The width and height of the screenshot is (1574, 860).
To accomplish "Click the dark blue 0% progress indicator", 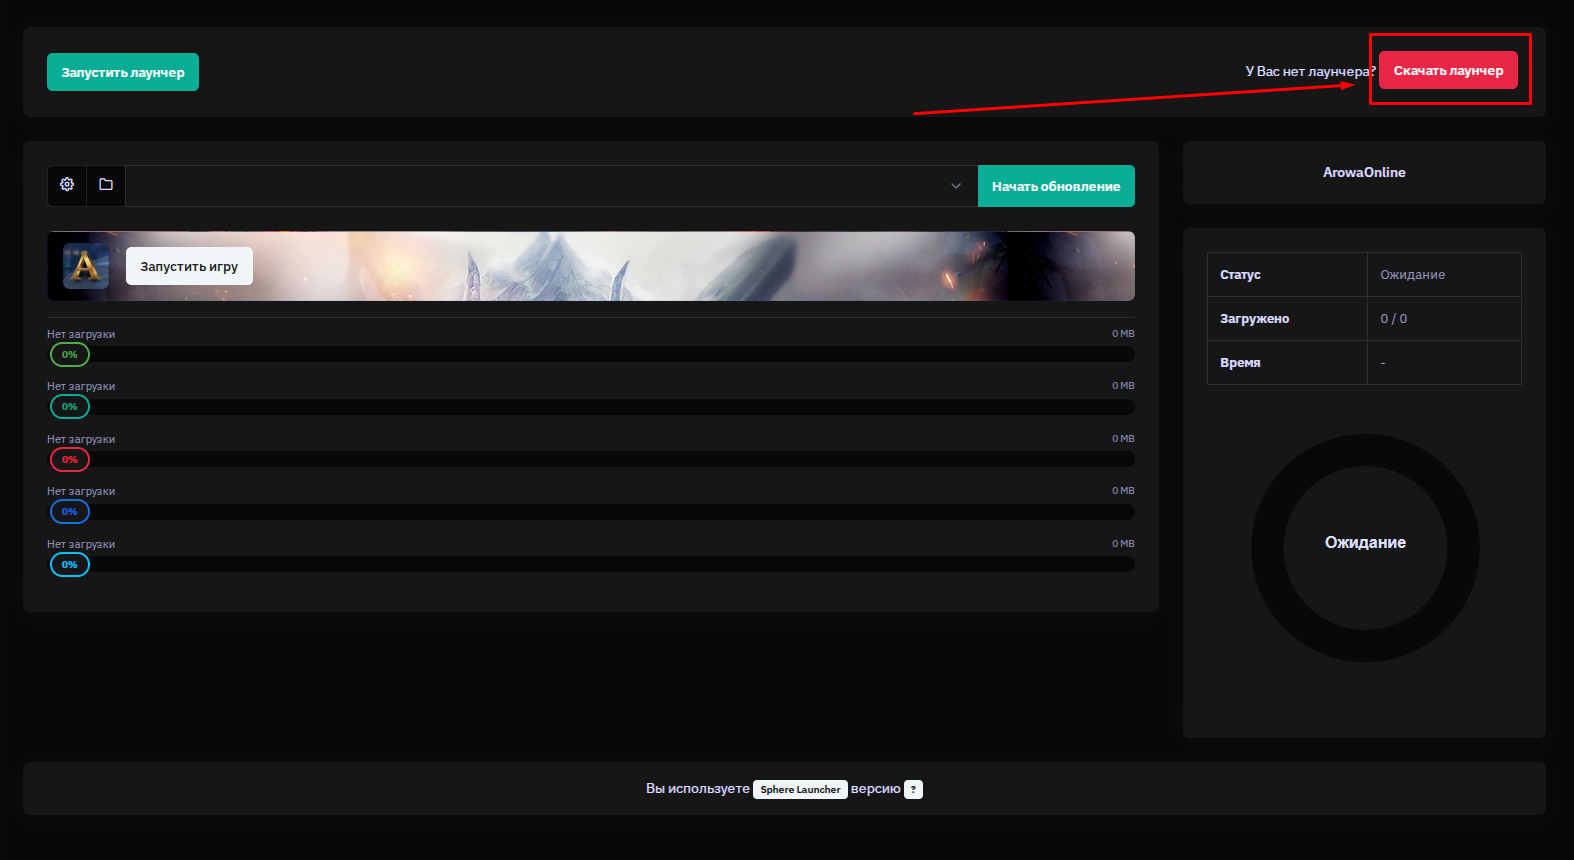I will (70, 512).
